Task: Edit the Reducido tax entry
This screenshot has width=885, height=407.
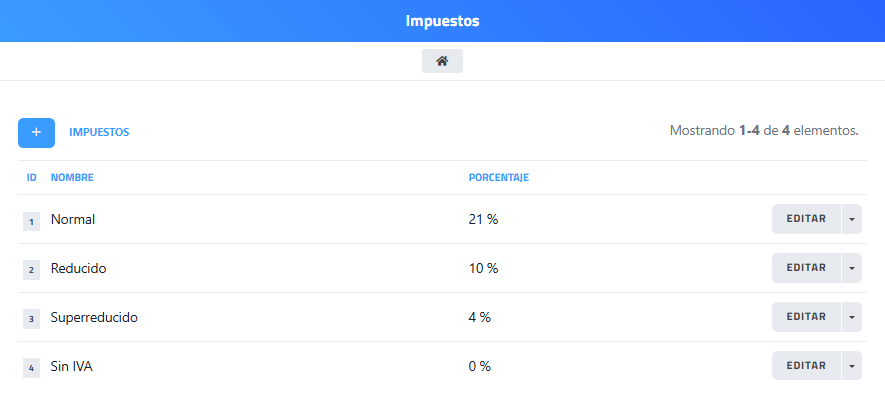Action: point(806,268)
